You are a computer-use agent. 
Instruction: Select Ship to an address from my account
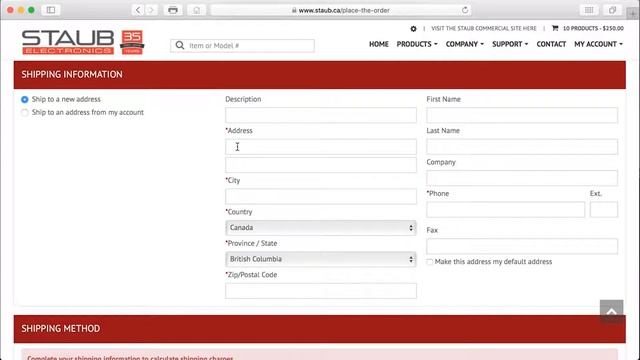click(x=24, y=113)
